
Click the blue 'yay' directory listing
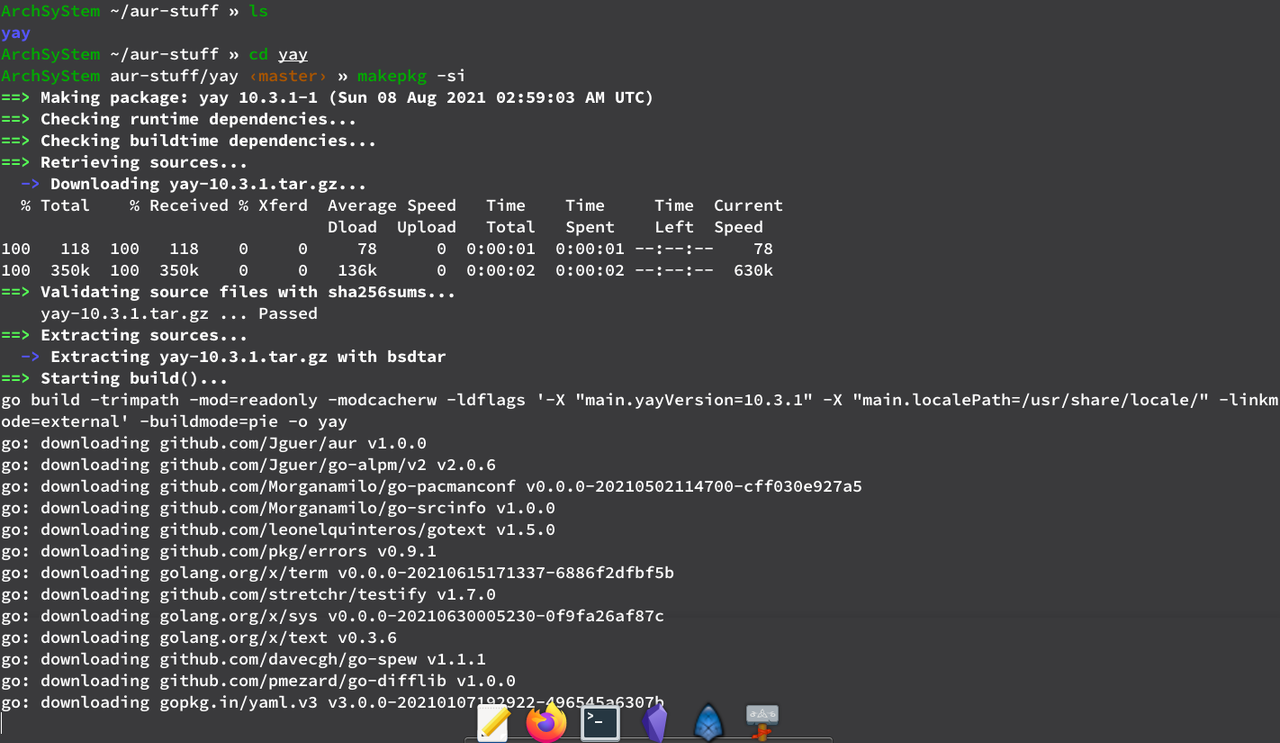16,33
